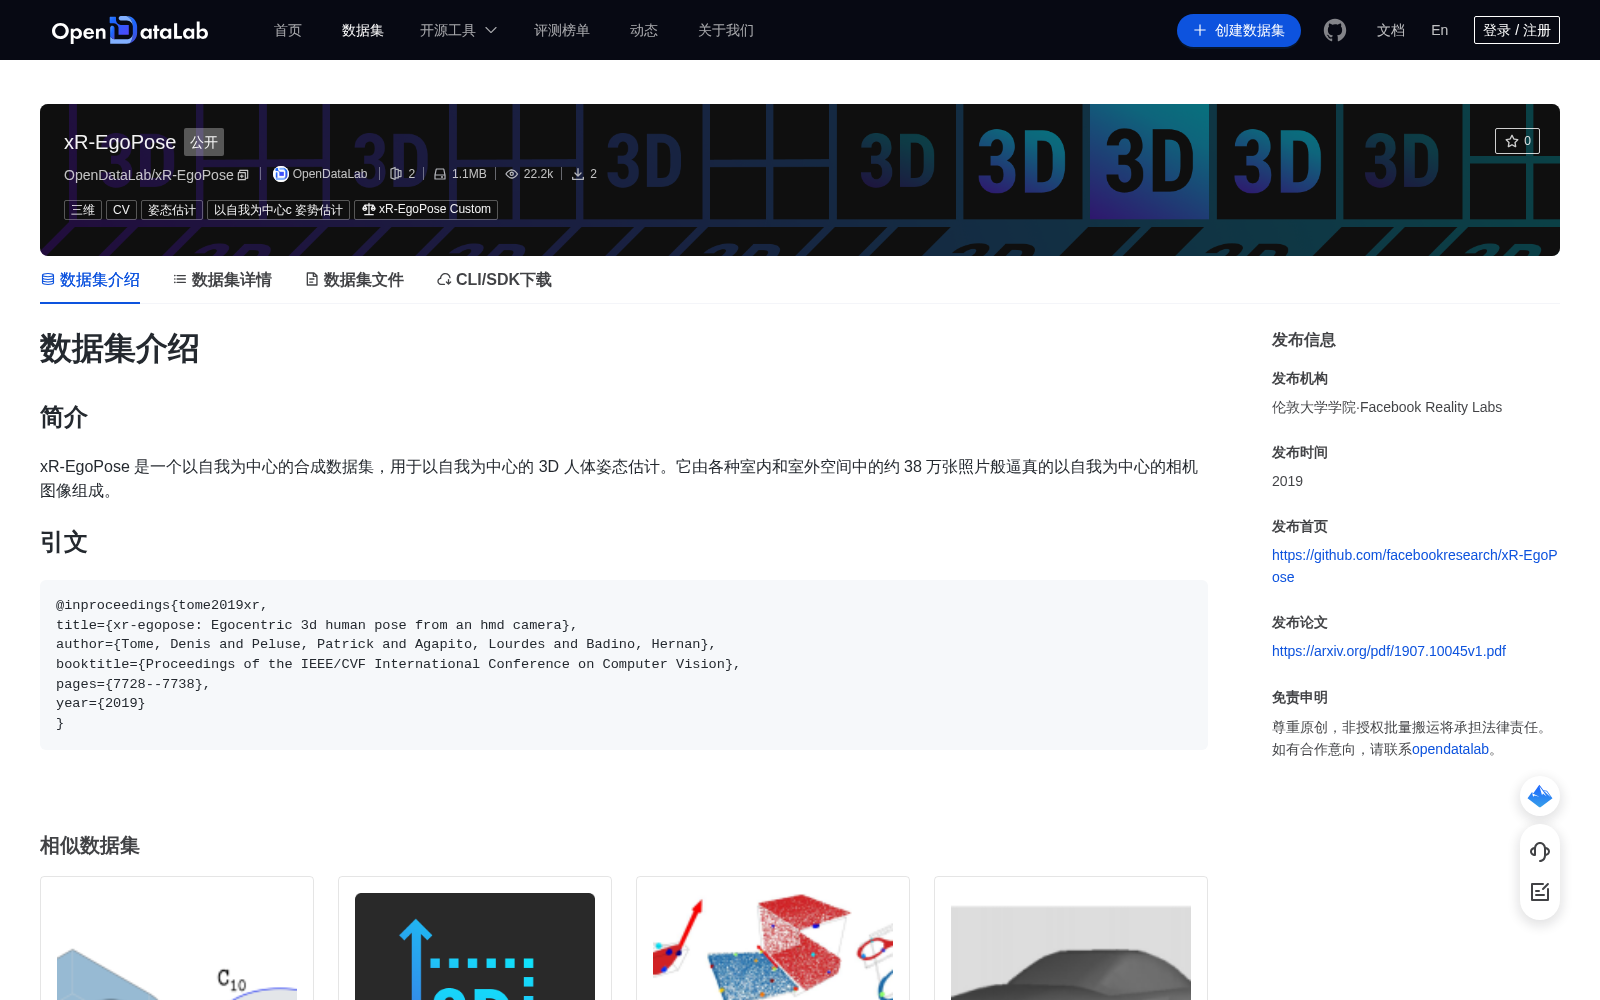Screen dimensions: 1600x1000
Task: Click the opendatalab contact link
Action: (1450, 749)
